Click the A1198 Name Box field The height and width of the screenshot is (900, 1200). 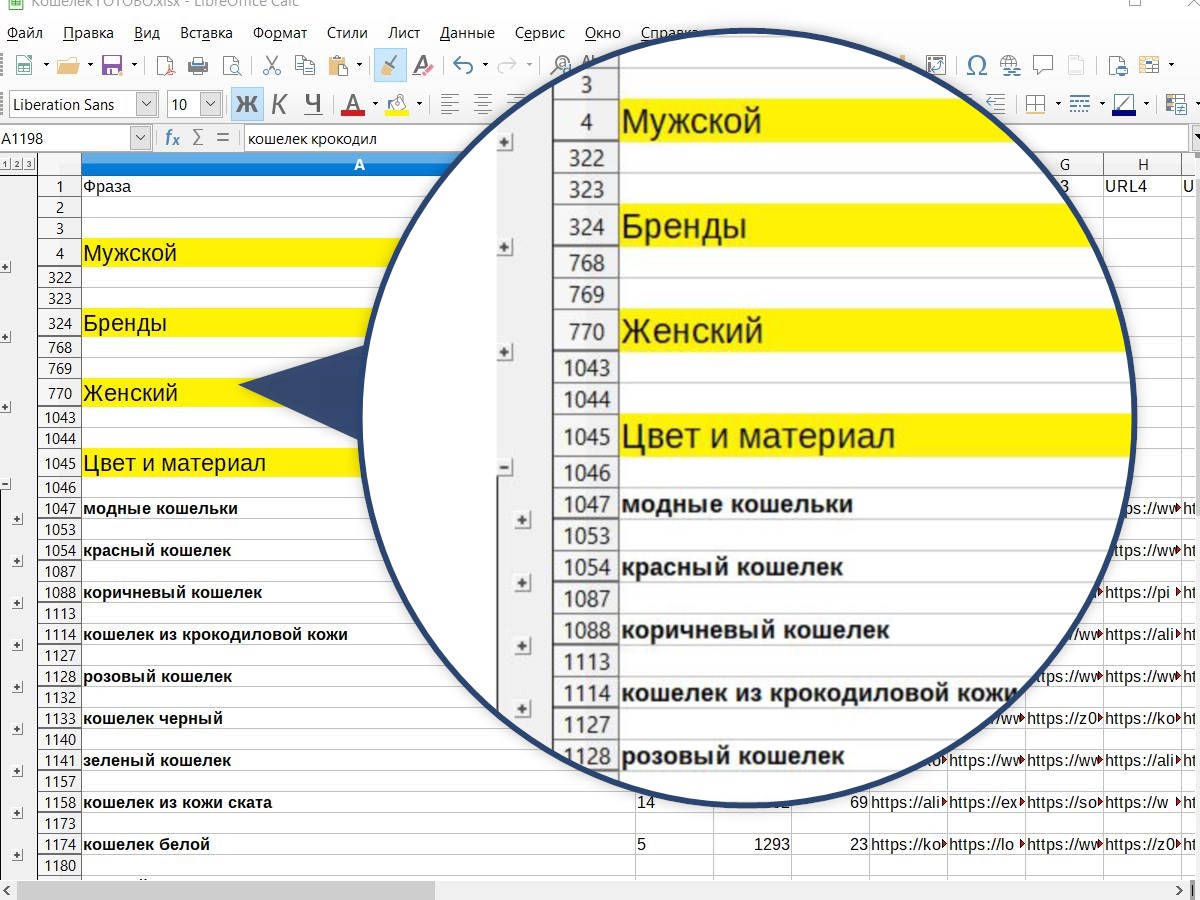[x=65, y=138]
